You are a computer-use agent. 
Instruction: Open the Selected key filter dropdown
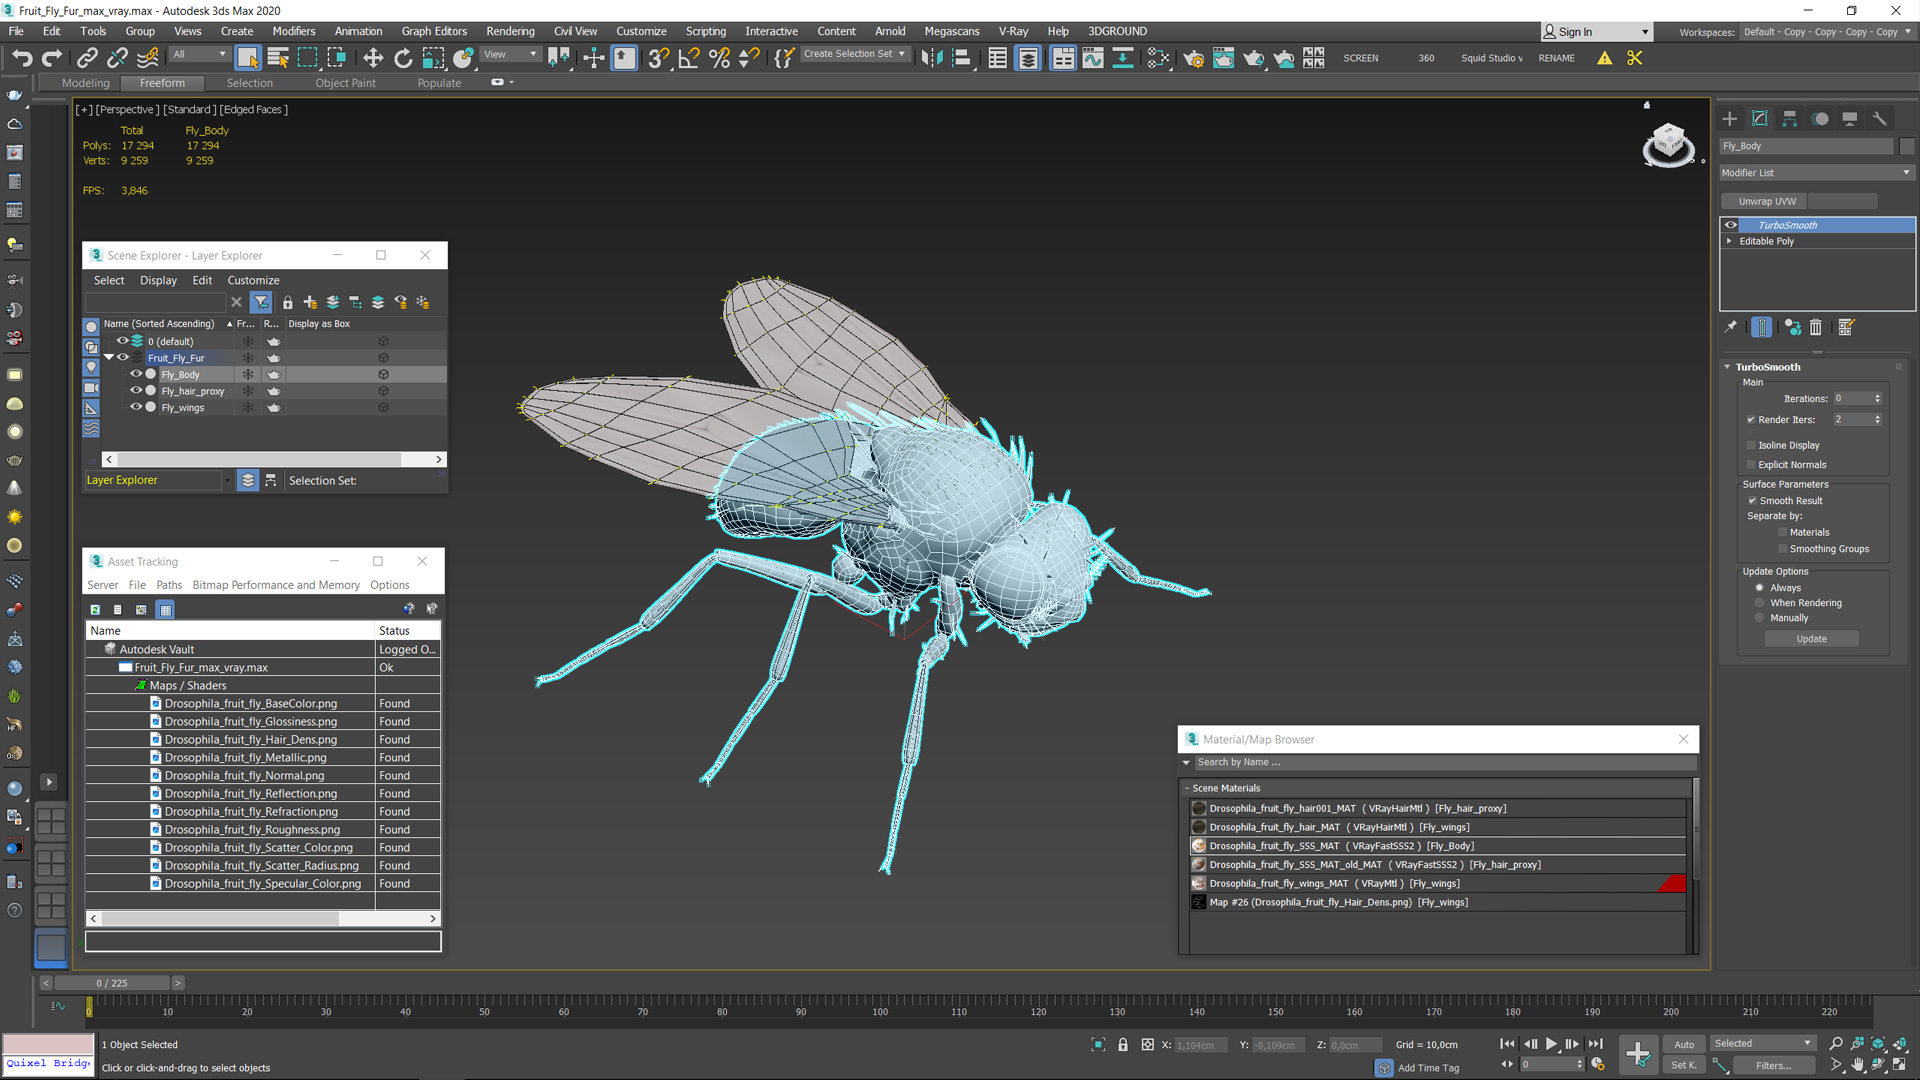pyautogui.click(x=1763, y=1044)
